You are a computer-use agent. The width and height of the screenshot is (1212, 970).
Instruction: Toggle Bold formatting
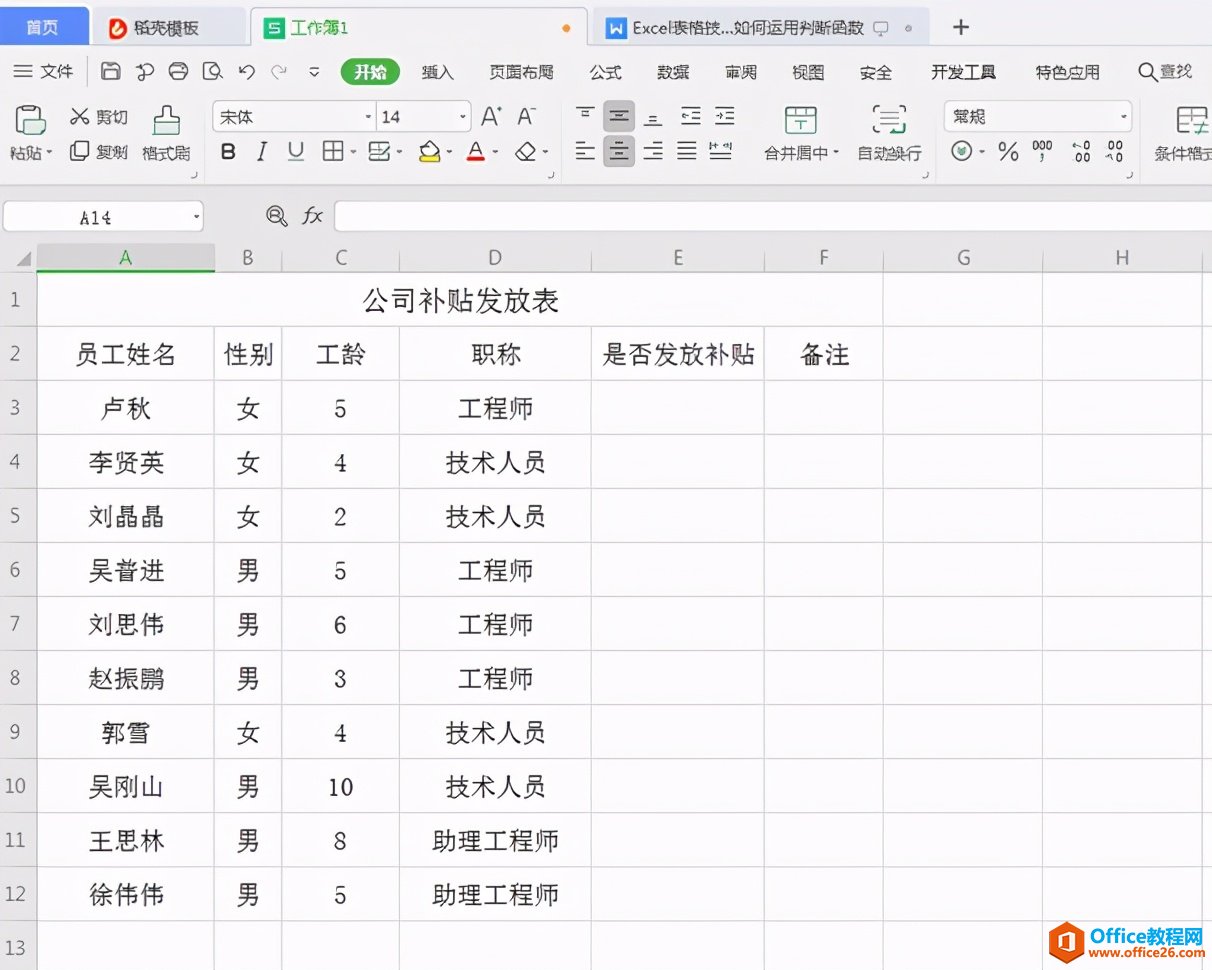pos(228,152)
